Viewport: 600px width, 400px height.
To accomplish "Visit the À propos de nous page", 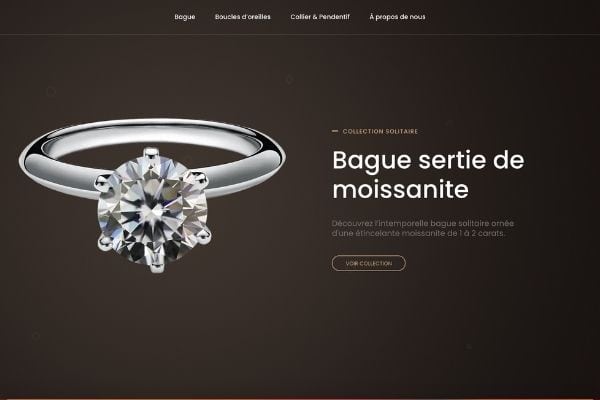I will (x=397, y=17).
